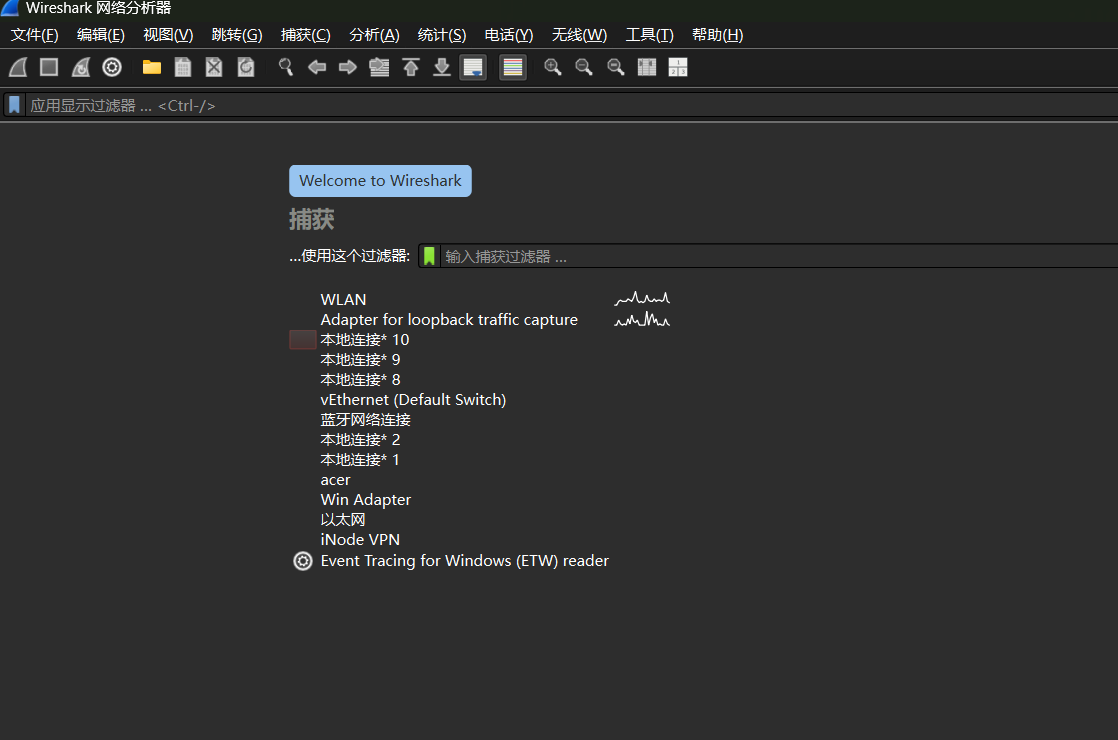Save the capture file
The image size is (1118, 740).
(183, 67)
